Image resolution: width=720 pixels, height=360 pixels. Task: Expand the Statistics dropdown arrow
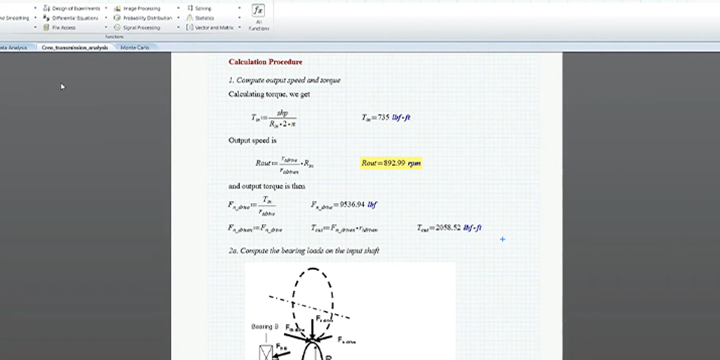click(239, 18)
